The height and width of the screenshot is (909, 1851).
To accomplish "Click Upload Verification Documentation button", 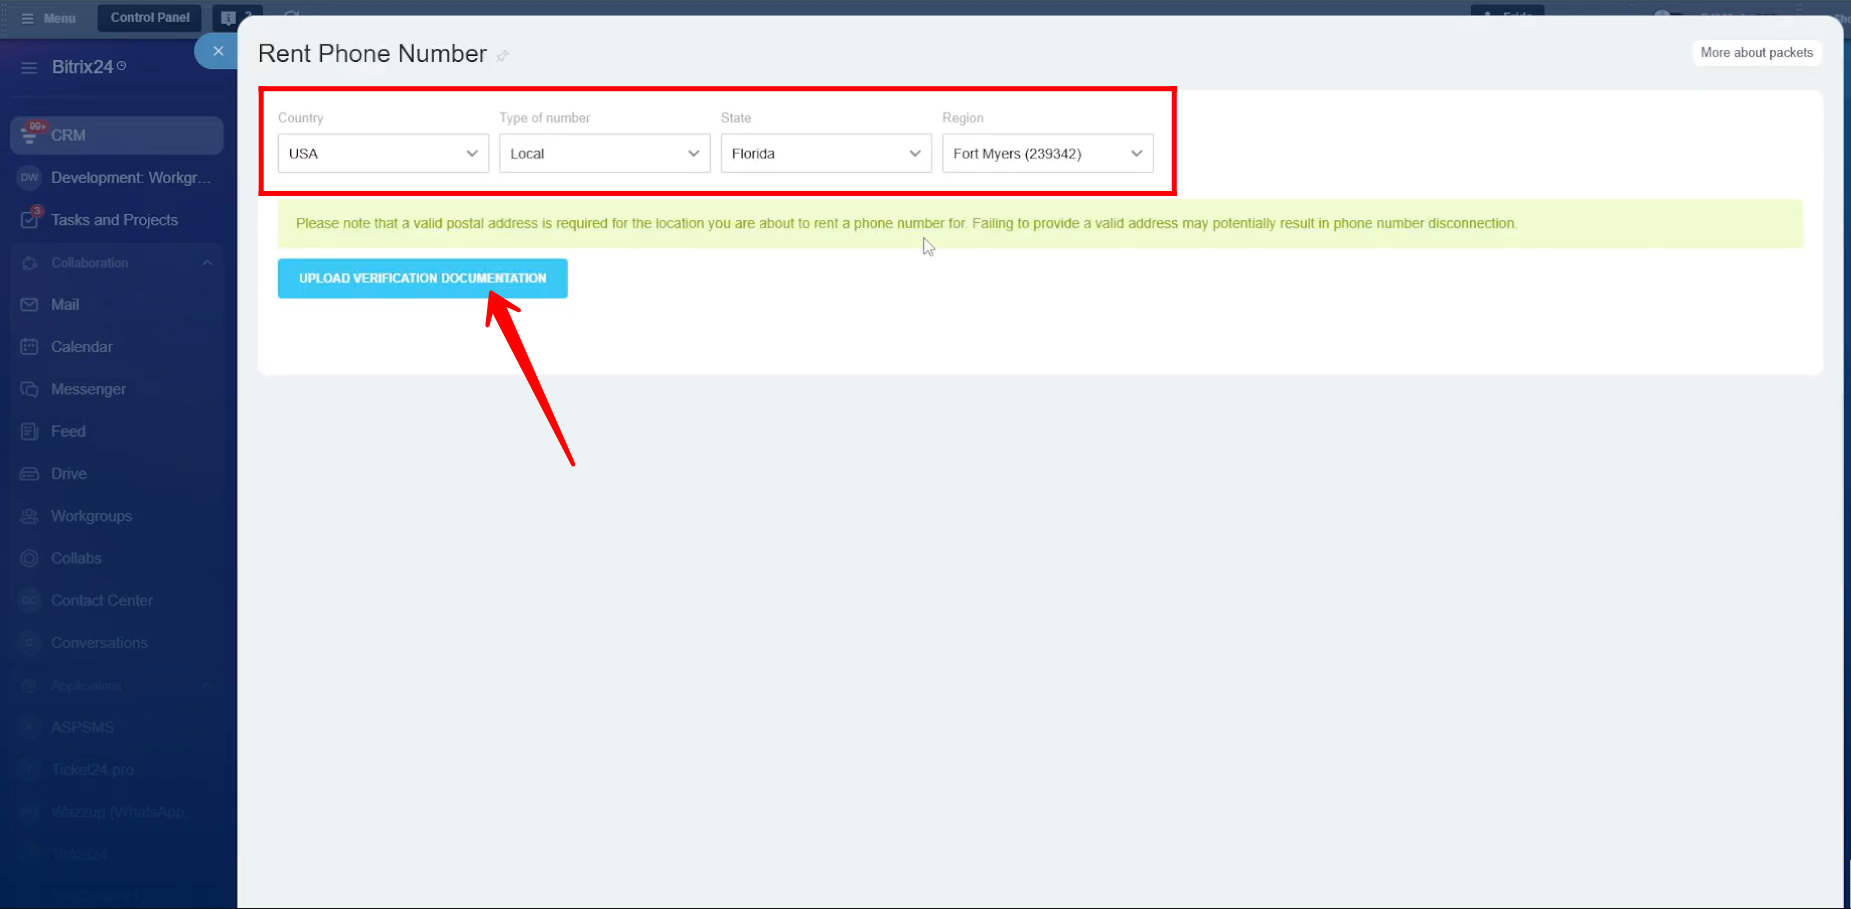I will [422, 278].
